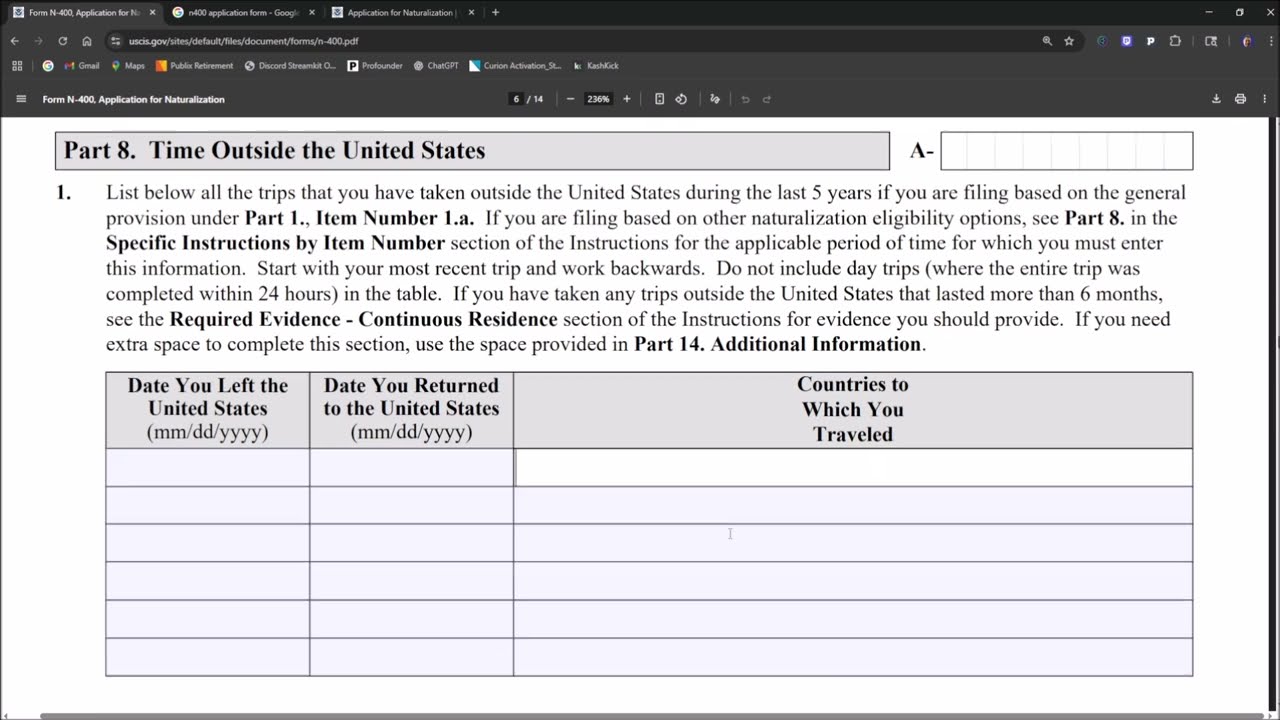Screen dimensions: 1280x720
Task: Print the N-400 PDF document
Action: pos(1240,99)
